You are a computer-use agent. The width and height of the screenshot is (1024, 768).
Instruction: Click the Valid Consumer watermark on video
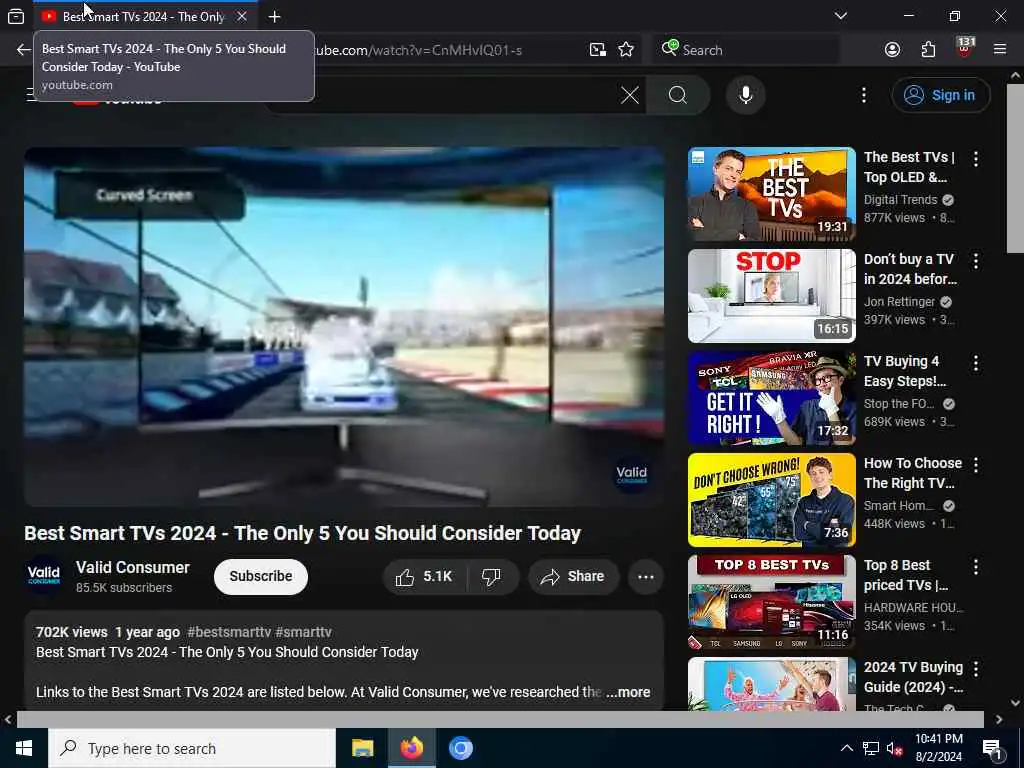click(632, 475)
